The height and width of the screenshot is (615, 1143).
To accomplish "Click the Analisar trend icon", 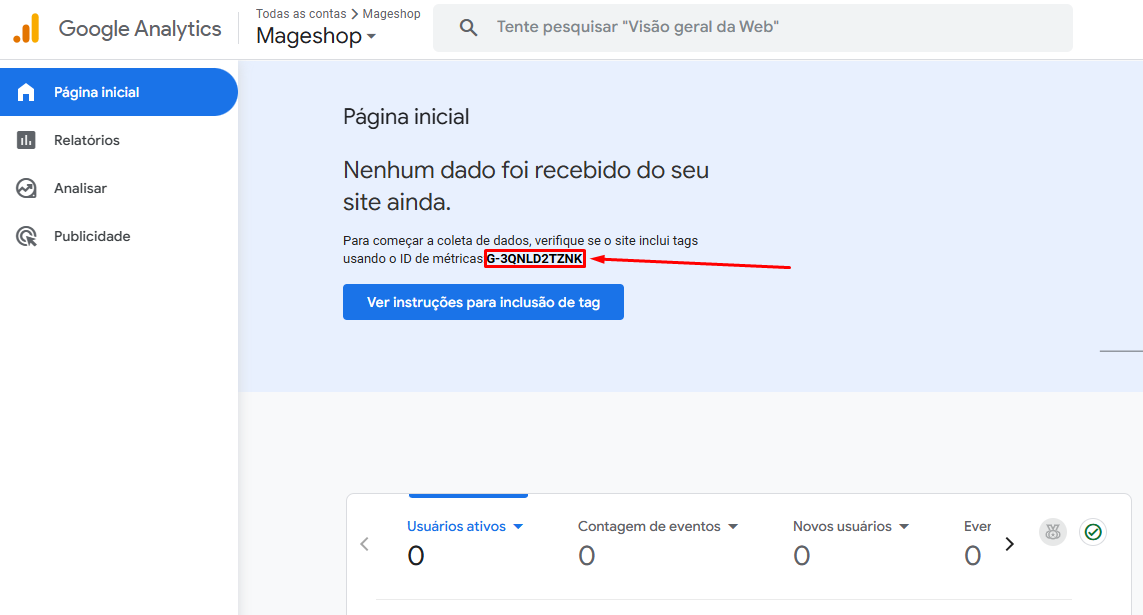I will coord(26,188).
